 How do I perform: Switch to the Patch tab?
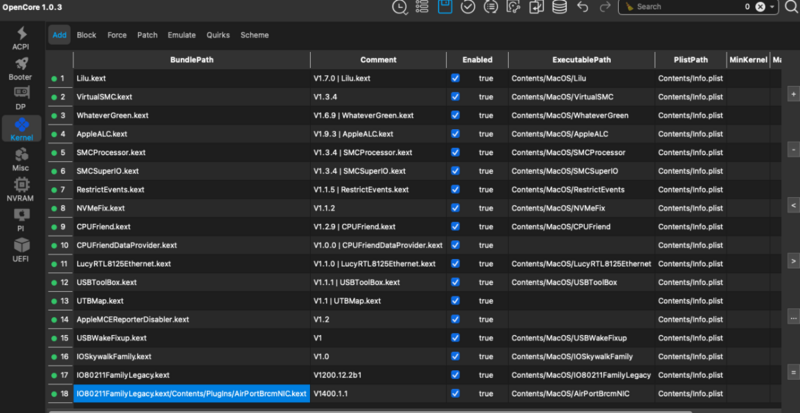[x=147, y=35]
